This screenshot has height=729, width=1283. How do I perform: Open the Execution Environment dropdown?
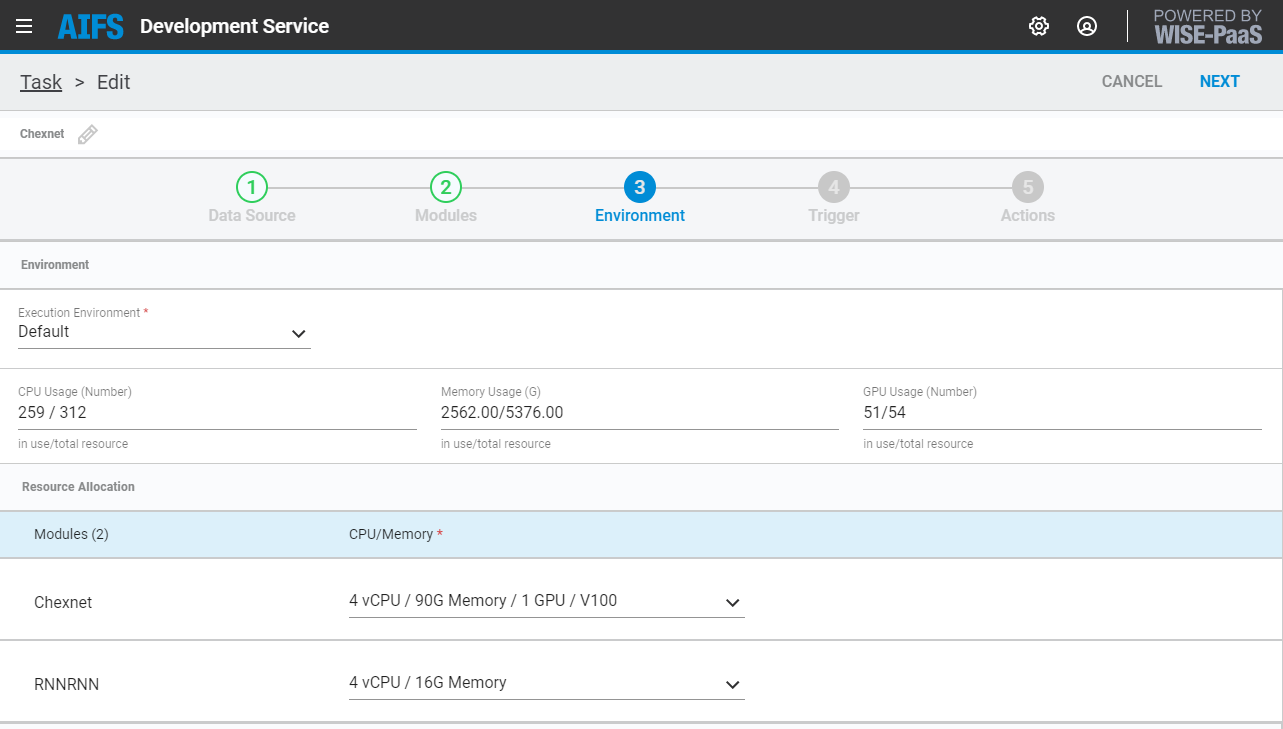click(x=164, y=333)
